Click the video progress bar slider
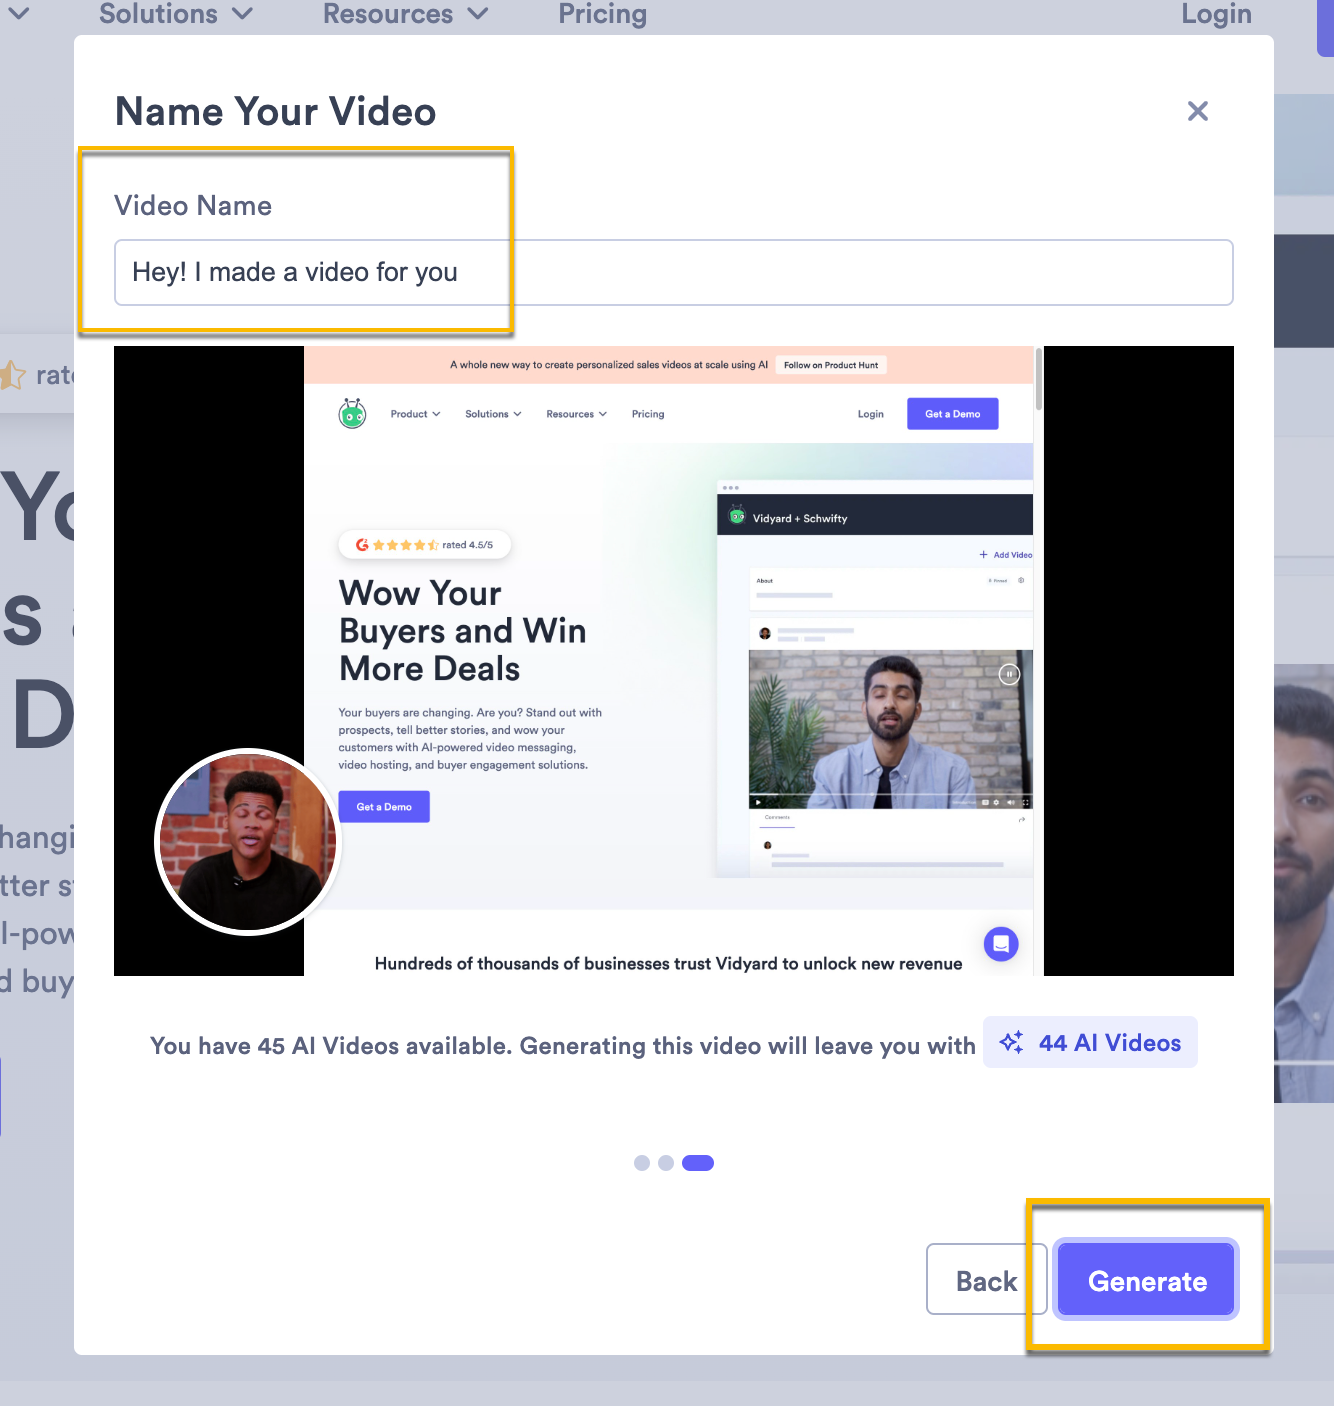The image size is (1334, 1406). pyautogui.click(x=872, y=795)
